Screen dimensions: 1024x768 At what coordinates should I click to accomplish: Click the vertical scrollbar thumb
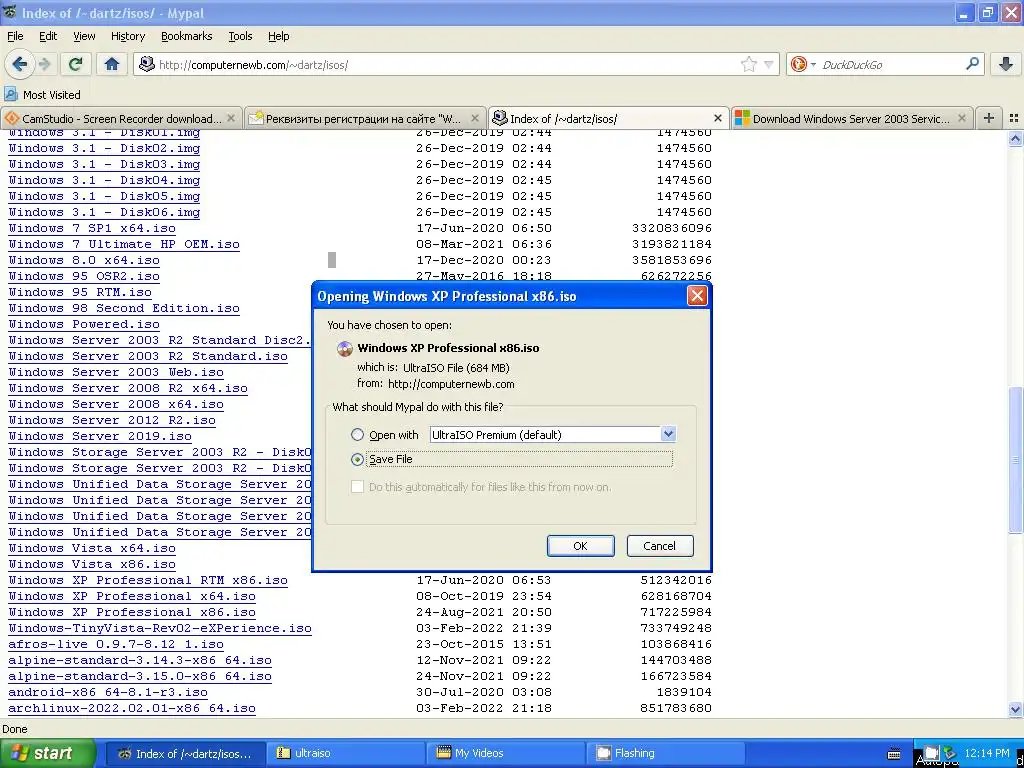[1015, 460]
